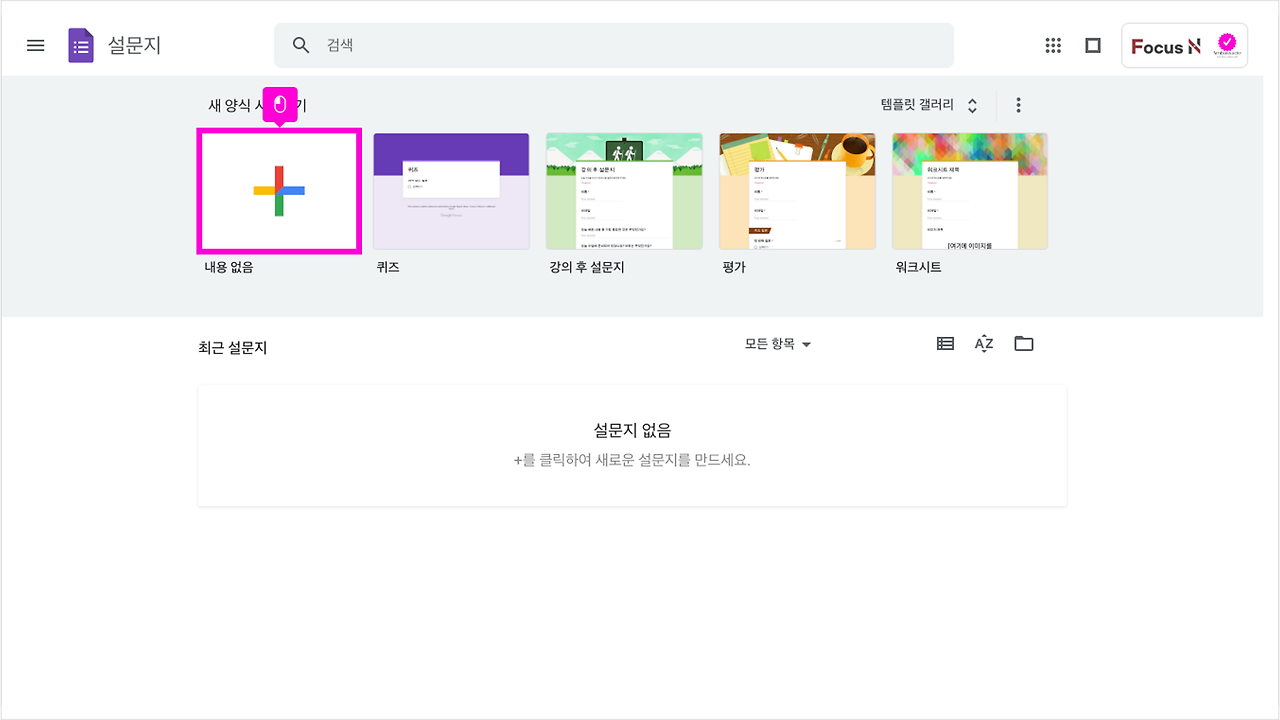This screenshot has height=720, width=1280.
Task: Open the 퀴즈 template
Action: pos(451,191)
